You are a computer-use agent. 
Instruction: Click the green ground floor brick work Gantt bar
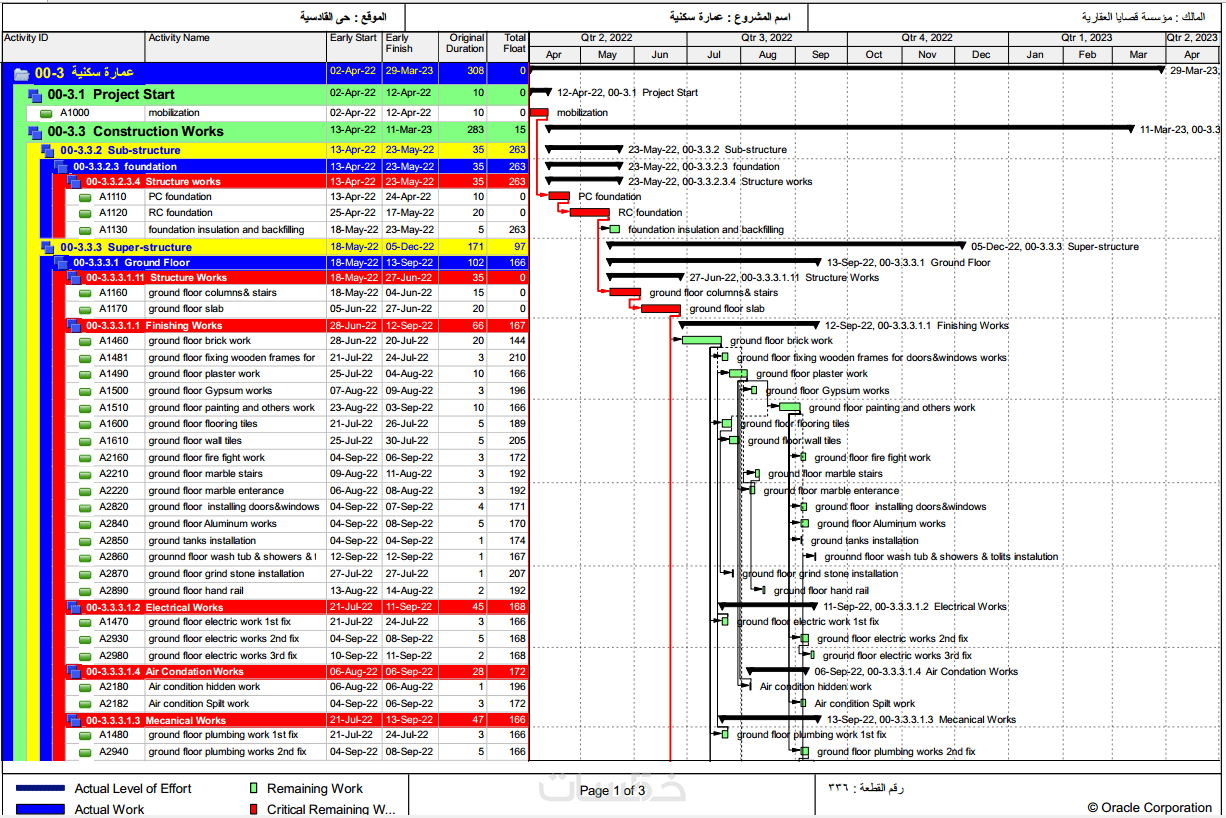click(701, 341)
